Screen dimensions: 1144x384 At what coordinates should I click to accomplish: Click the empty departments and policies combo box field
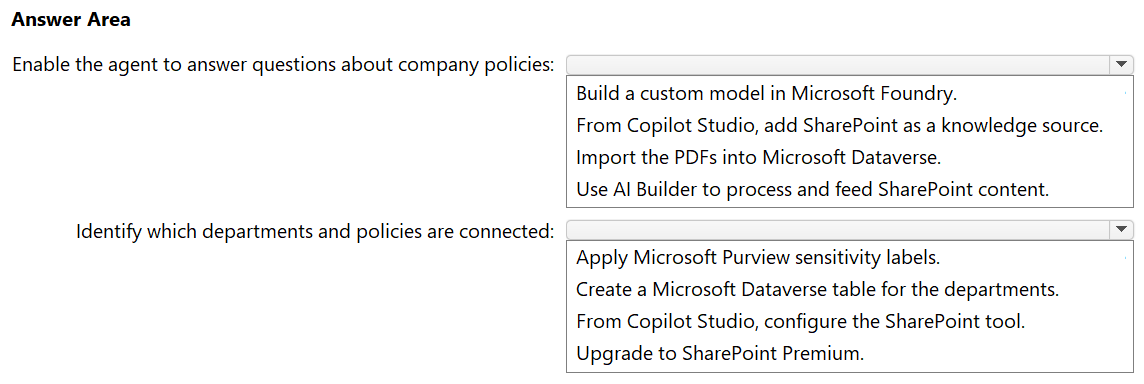pos(838,231)
